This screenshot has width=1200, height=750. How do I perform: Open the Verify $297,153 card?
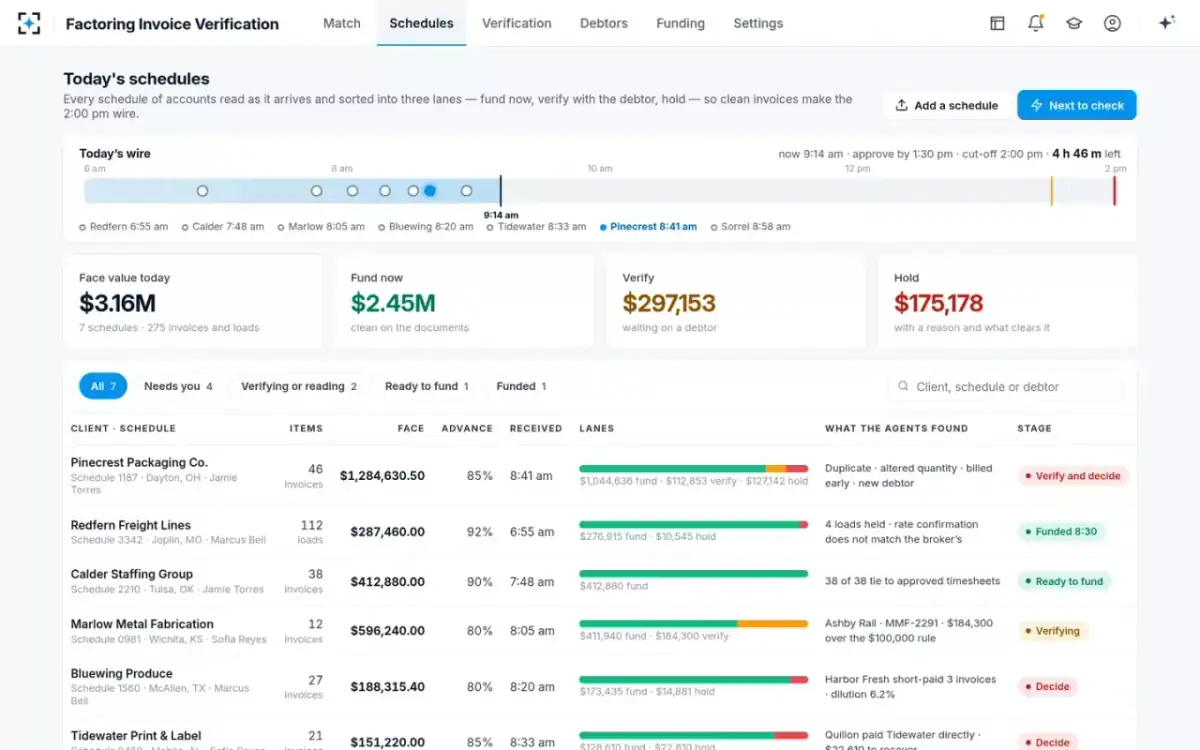point(736,301)
